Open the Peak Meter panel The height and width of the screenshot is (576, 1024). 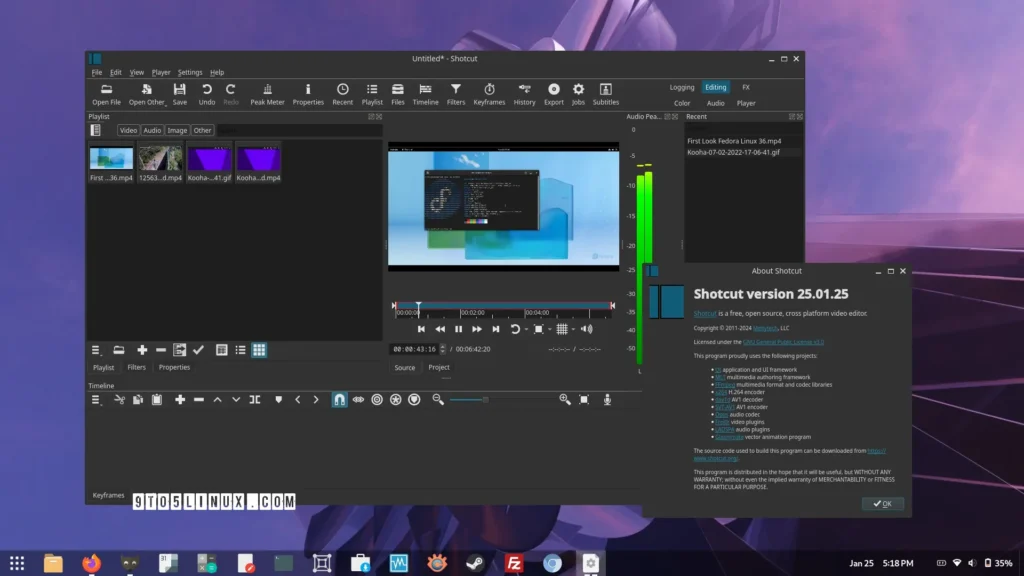pyautogui.click(x=267, y=94)
